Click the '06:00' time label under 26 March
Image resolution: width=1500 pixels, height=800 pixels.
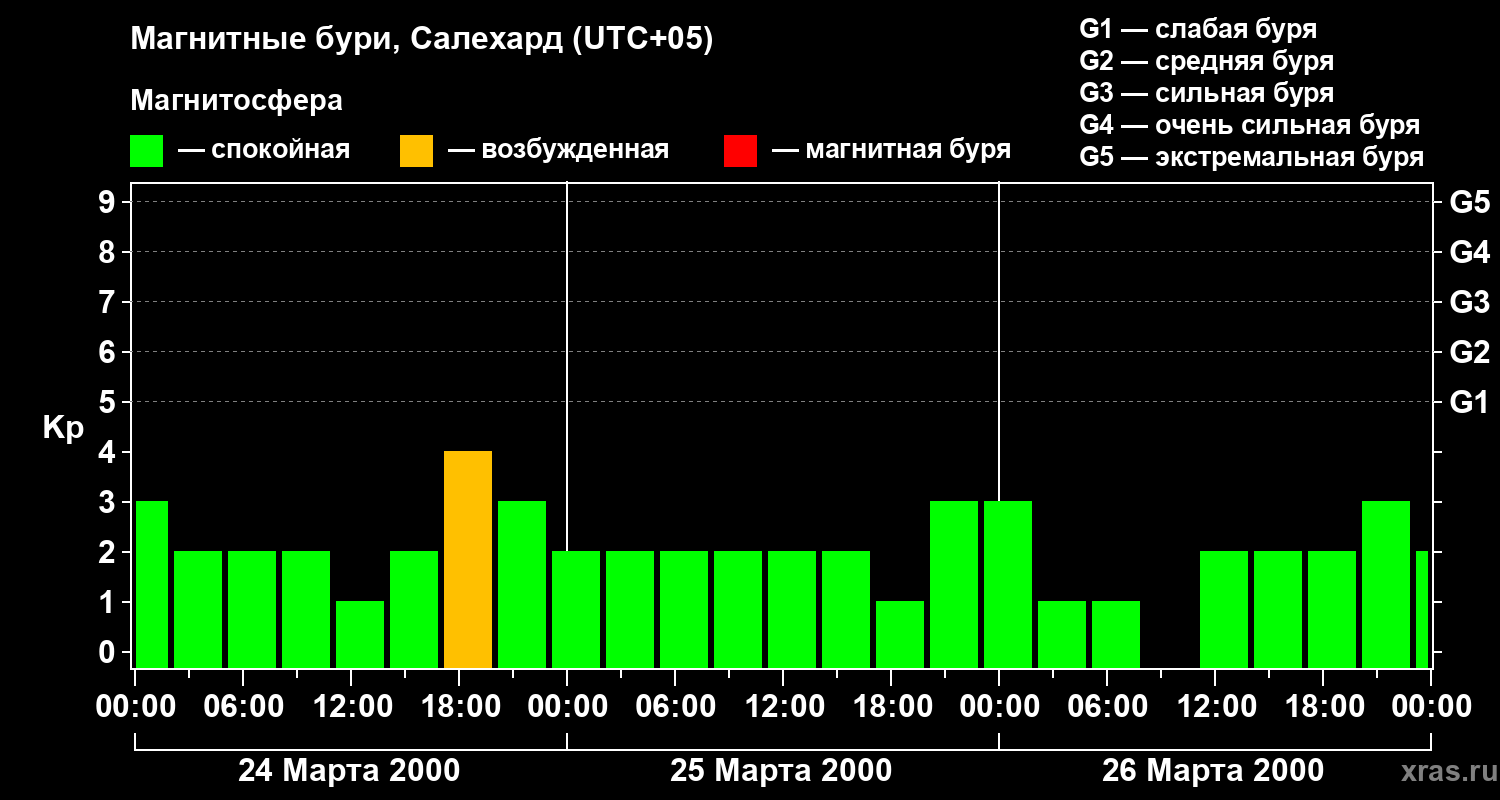point(1107,707)
